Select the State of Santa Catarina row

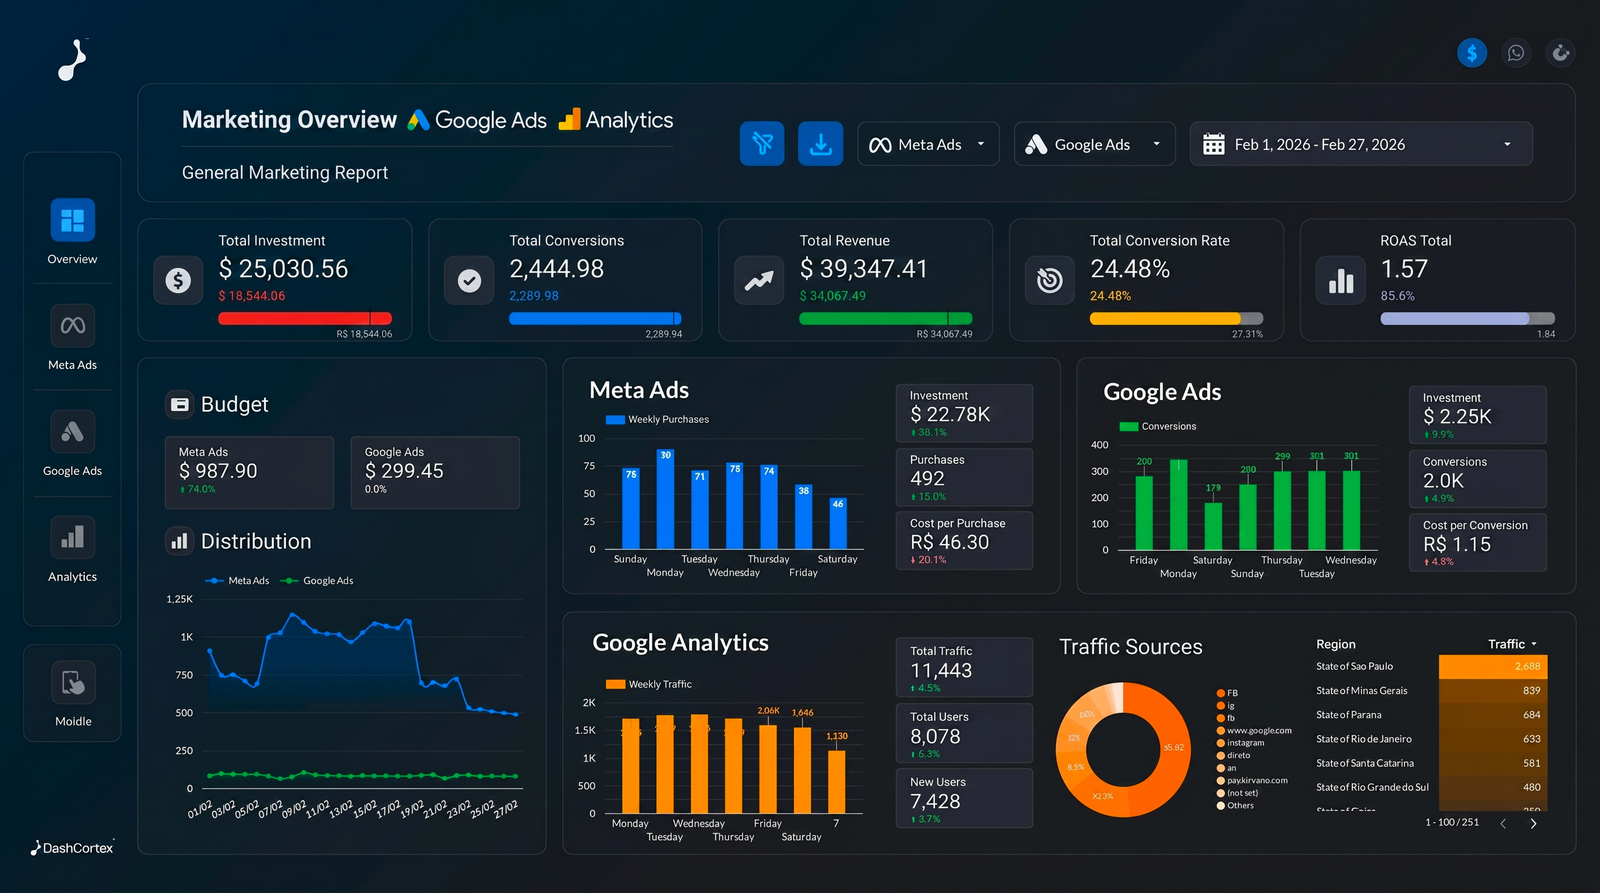point(1431,763)
